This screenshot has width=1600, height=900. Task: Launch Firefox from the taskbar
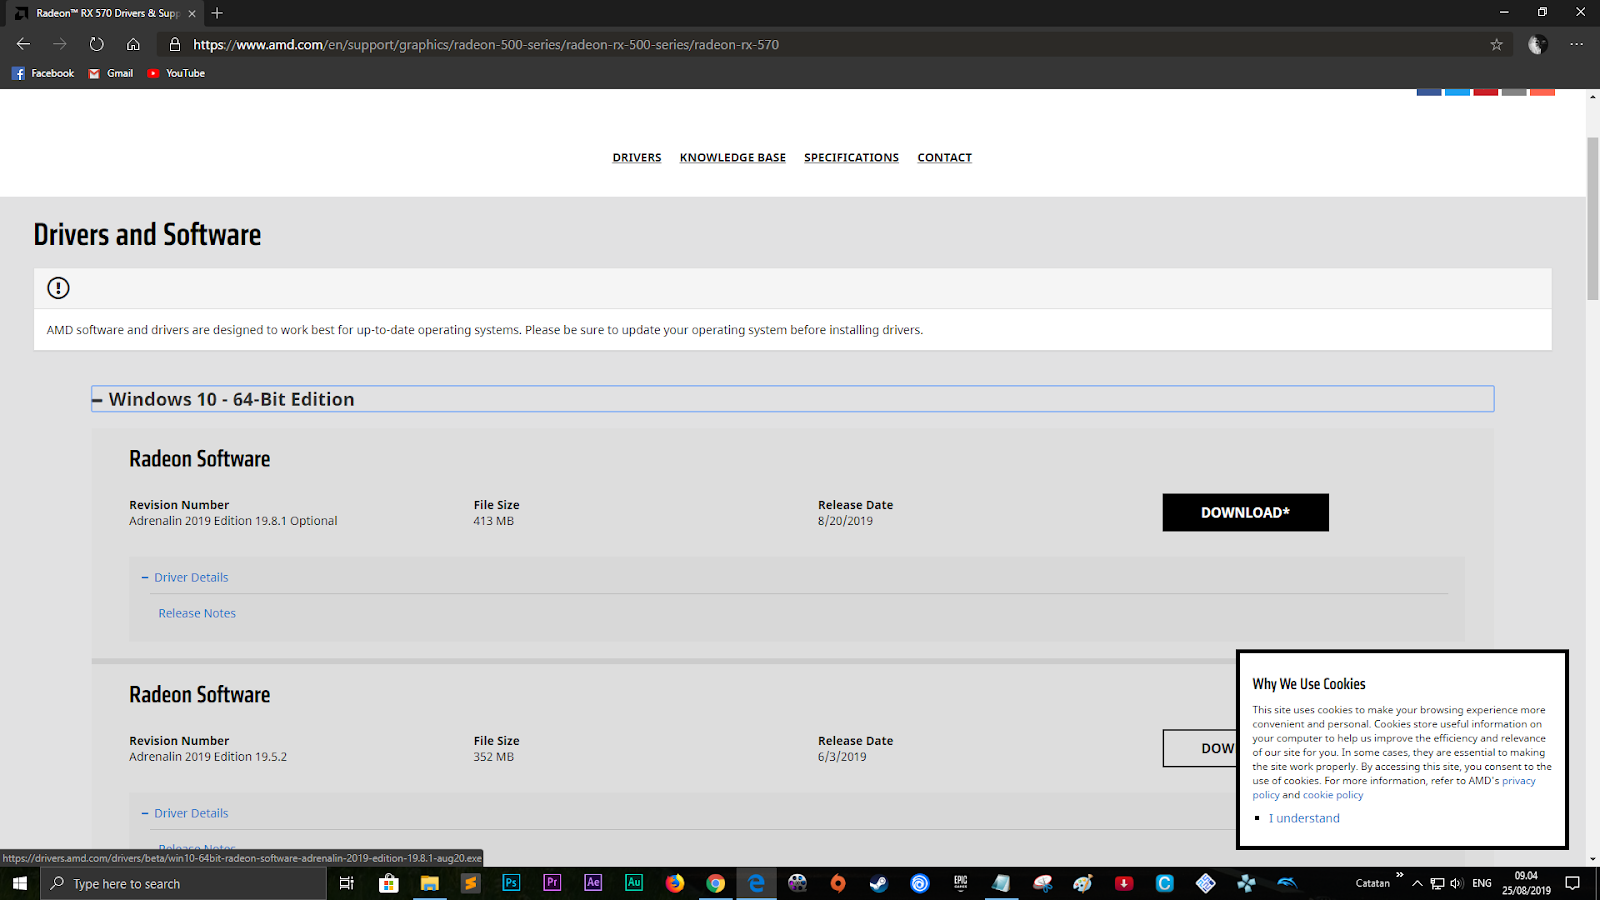[x=675, y=883]
